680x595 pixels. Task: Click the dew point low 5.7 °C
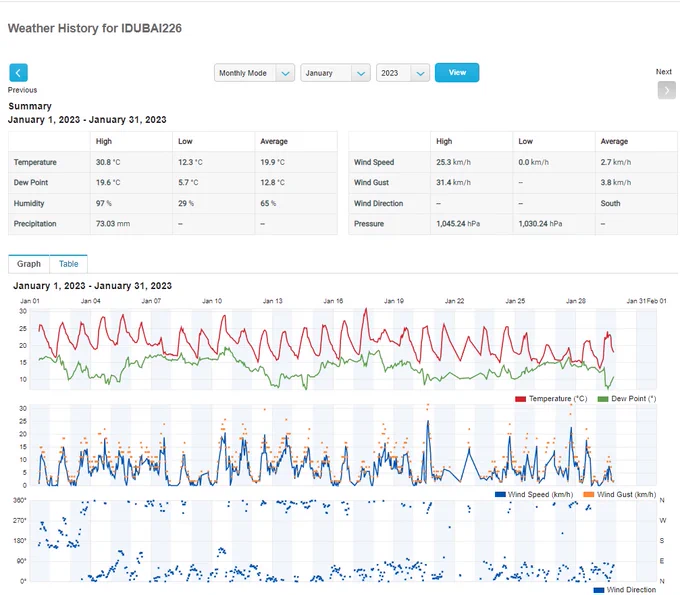point(188,183)
